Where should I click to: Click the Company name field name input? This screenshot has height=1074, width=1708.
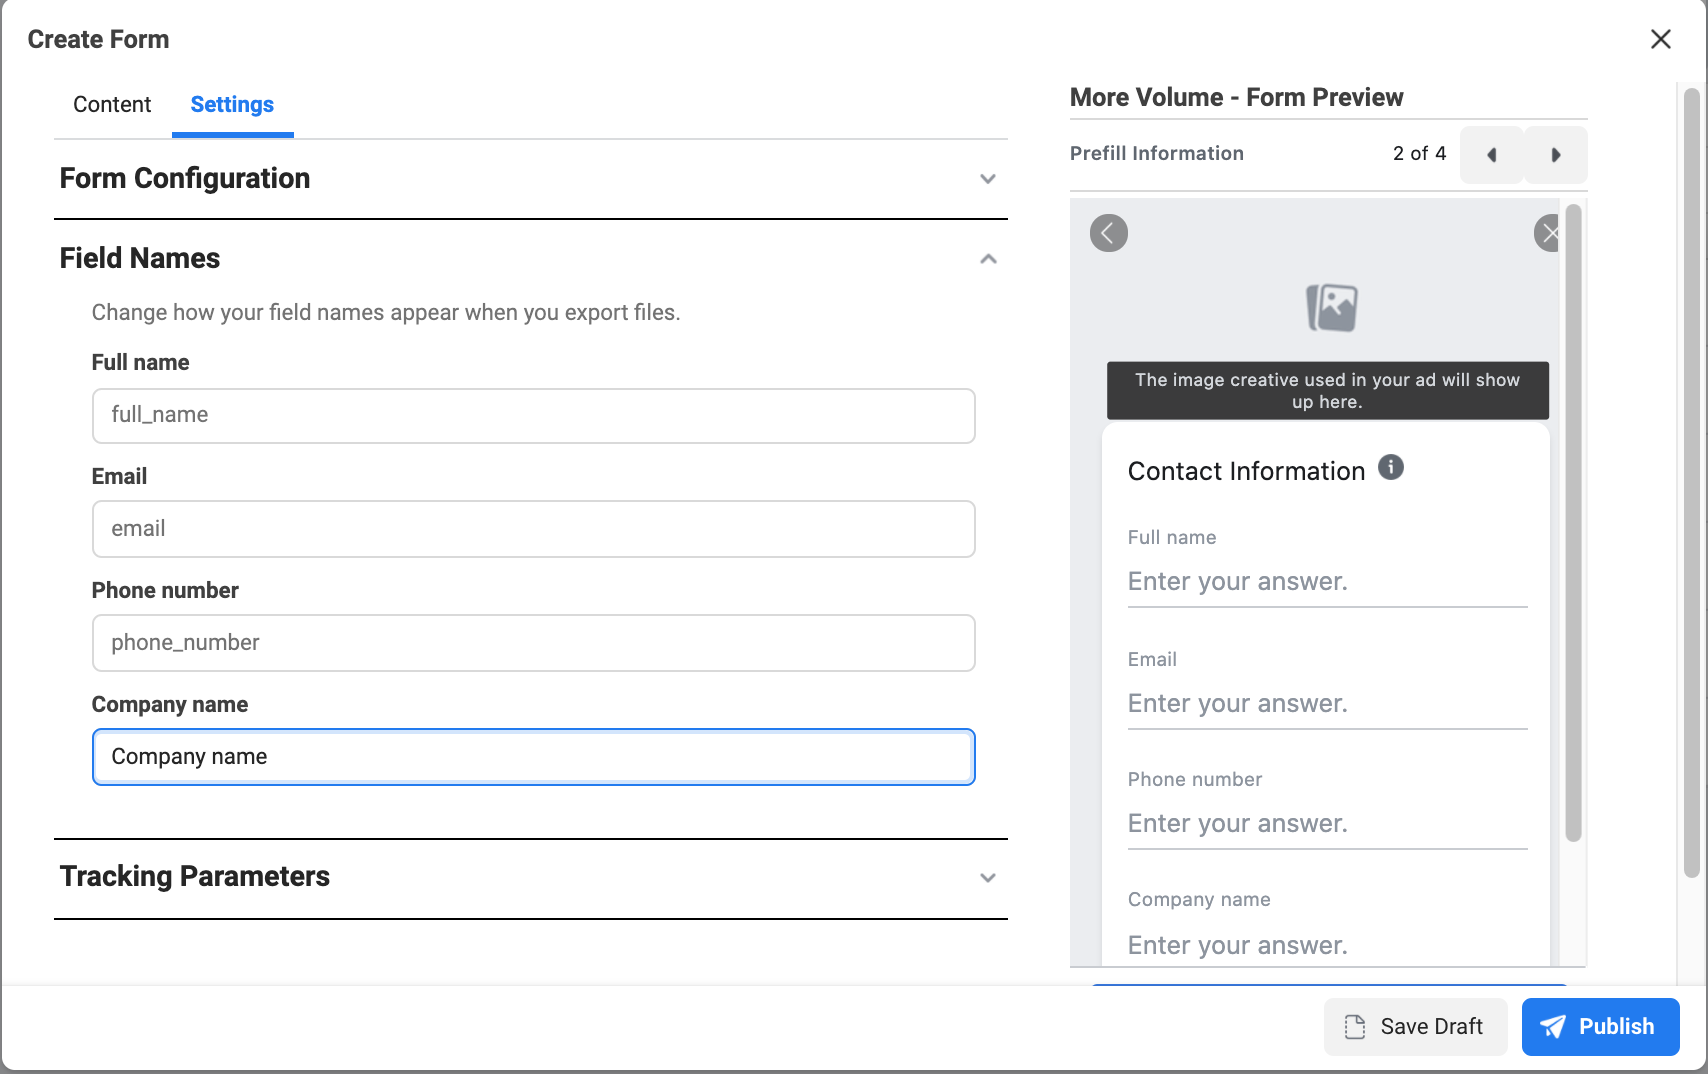tap(533, 757)
